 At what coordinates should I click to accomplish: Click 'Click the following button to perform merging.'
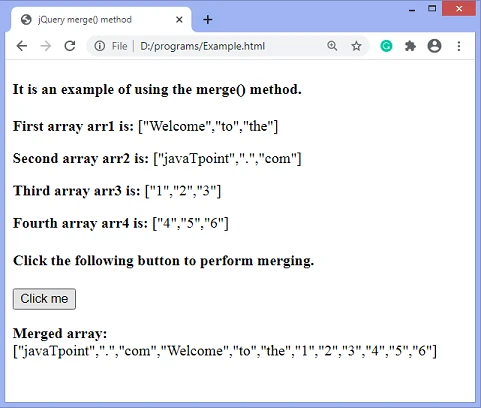pos(163,260)
